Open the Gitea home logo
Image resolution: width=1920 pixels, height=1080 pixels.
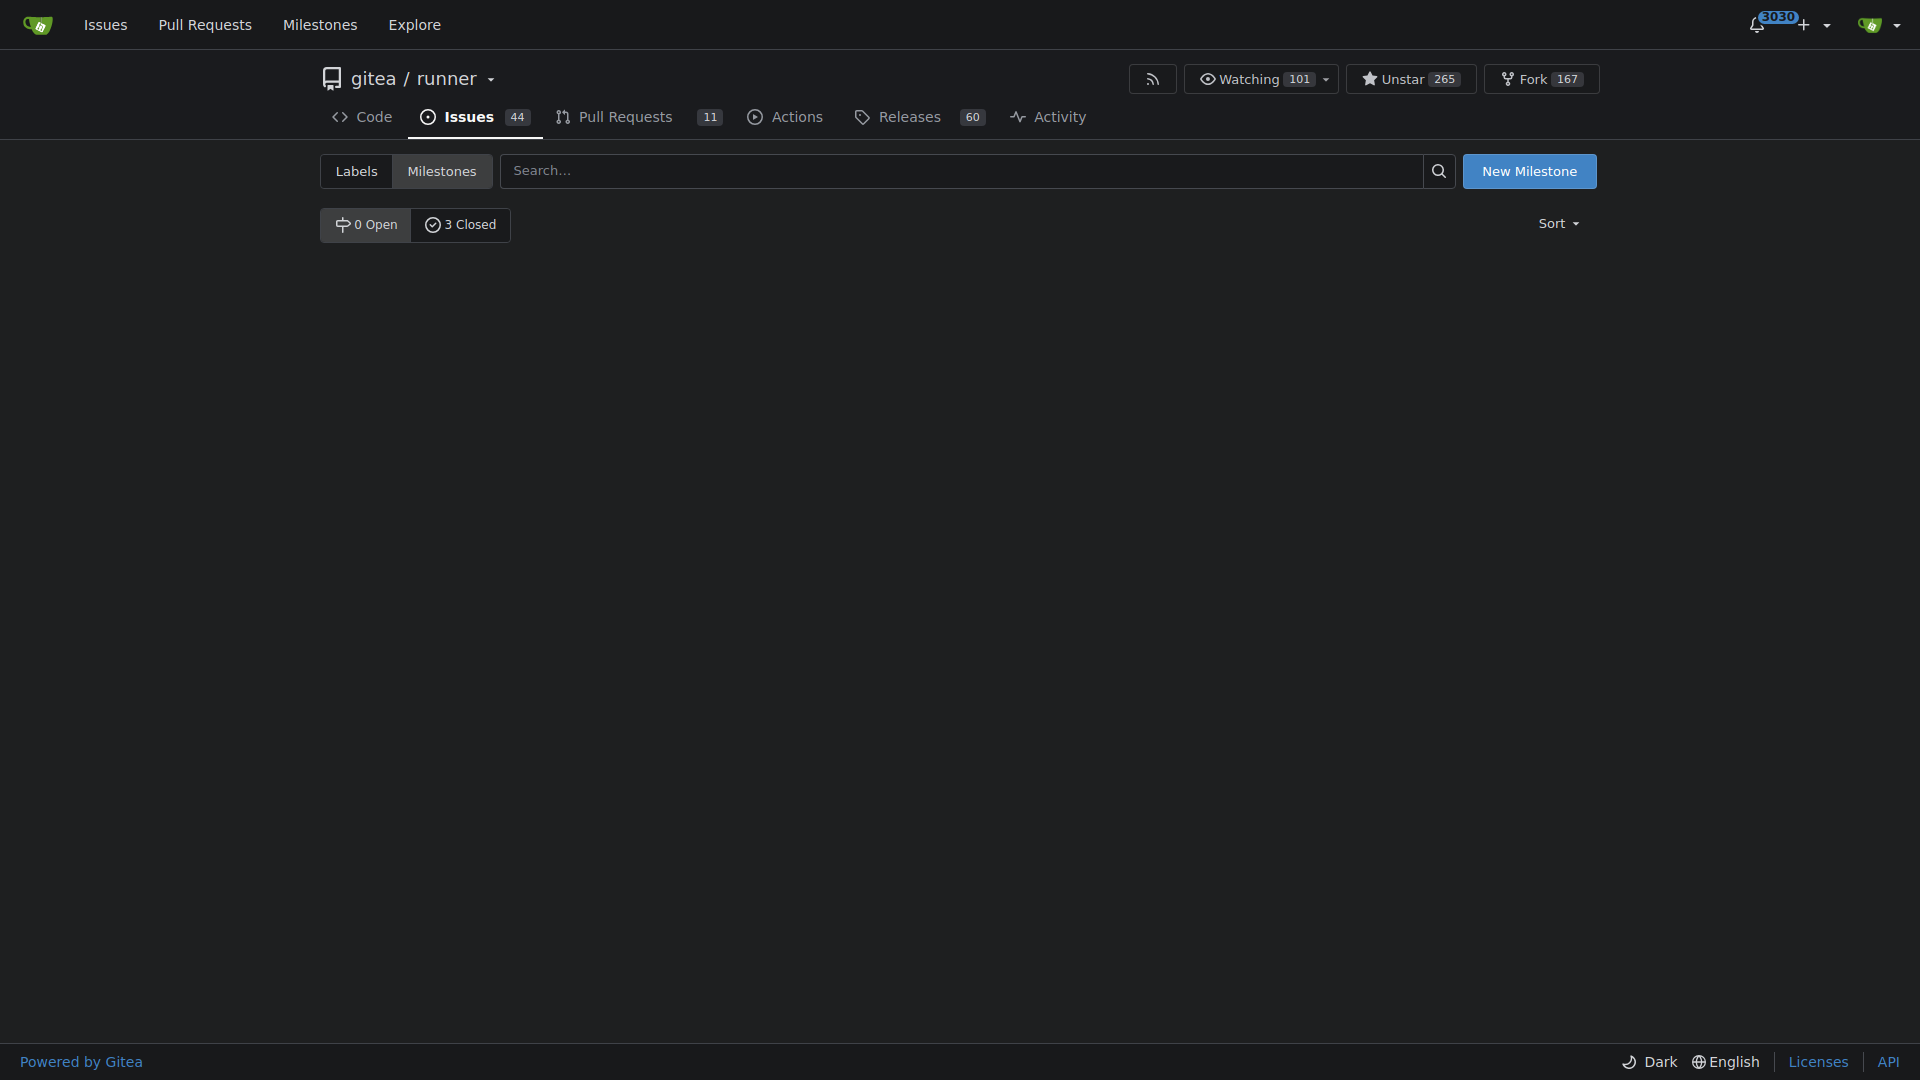point(37,25)
